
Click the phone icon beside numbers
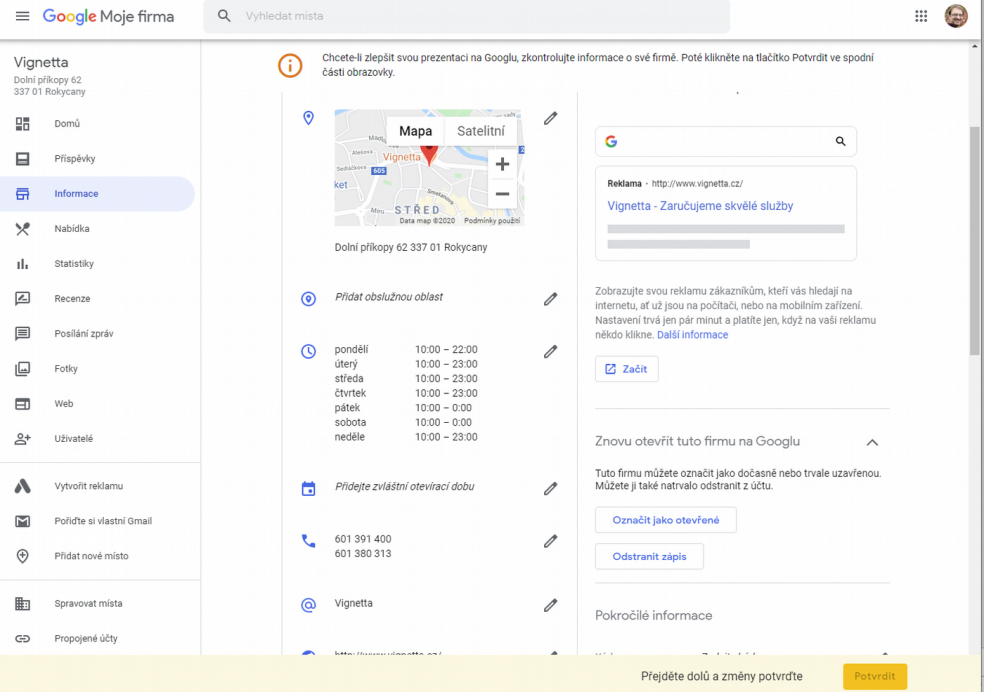[308, 541]
